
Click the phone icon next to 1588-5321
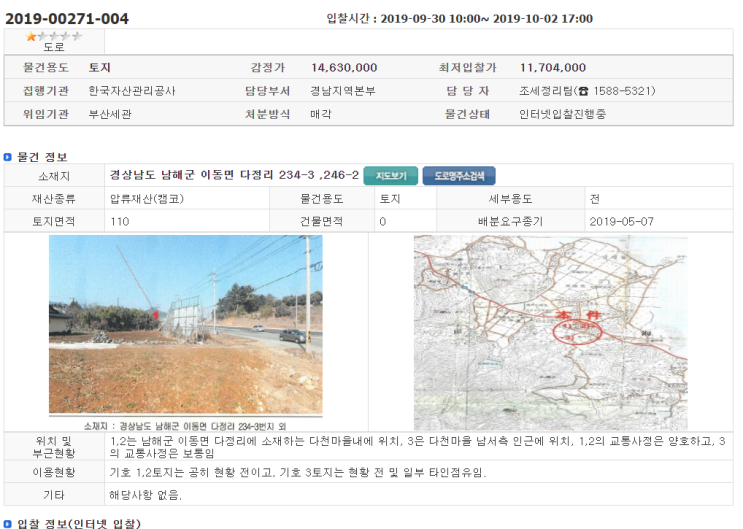pos(583,91)
